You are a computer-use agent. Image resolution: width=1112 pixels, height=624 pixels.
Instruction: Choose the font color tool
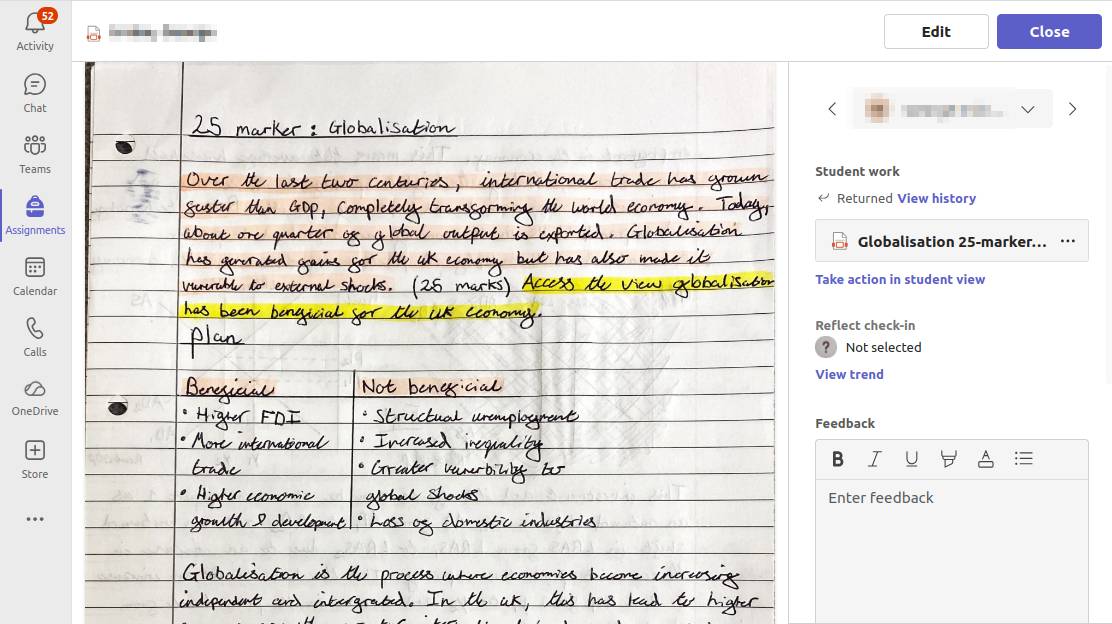[x=985, y=459]
